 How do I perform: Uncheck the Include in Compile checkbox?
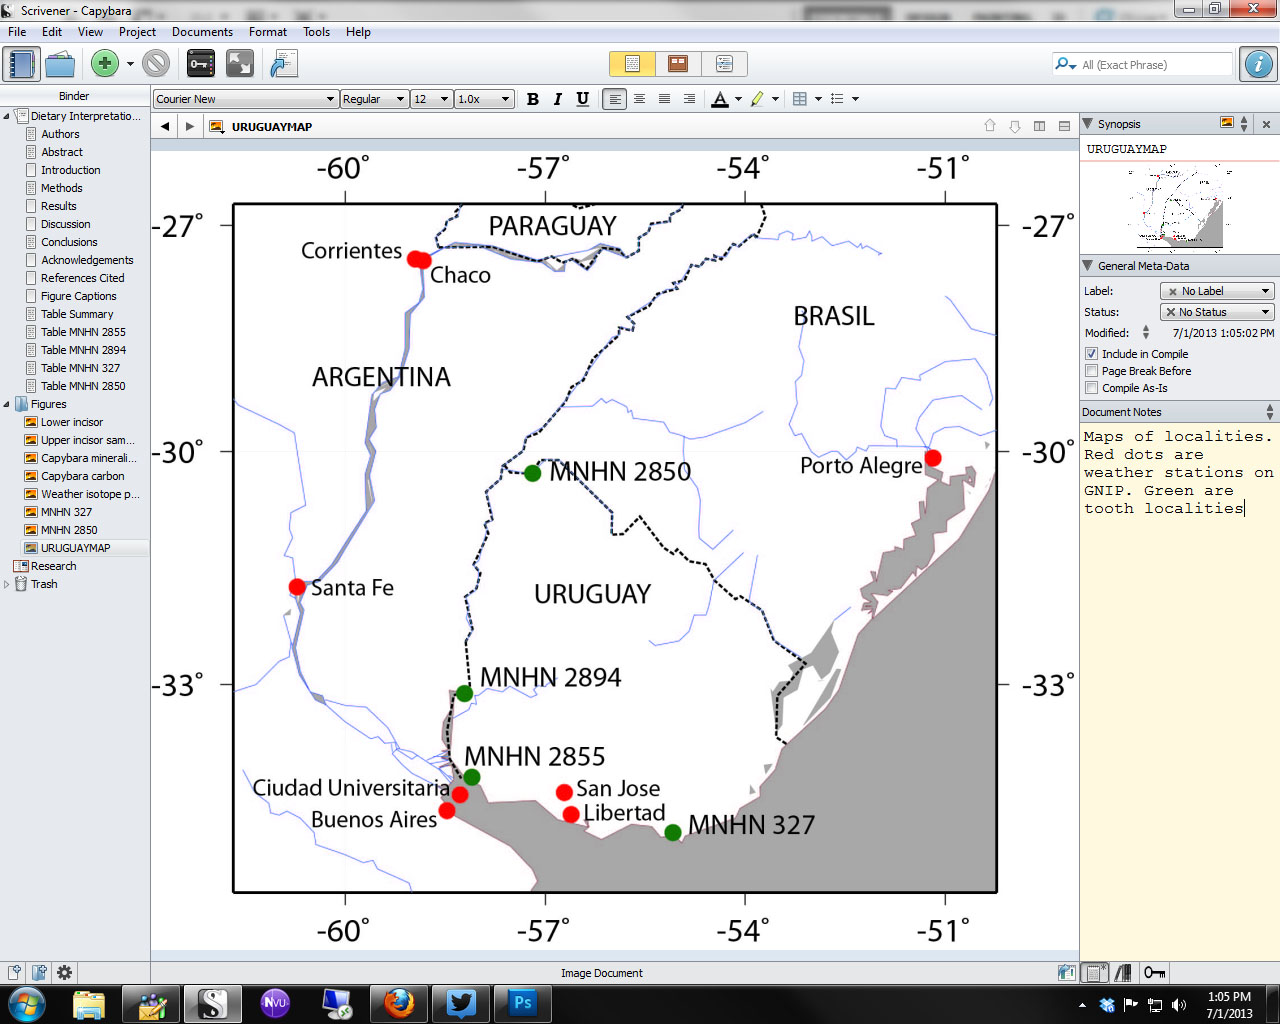click(1092, 354)
